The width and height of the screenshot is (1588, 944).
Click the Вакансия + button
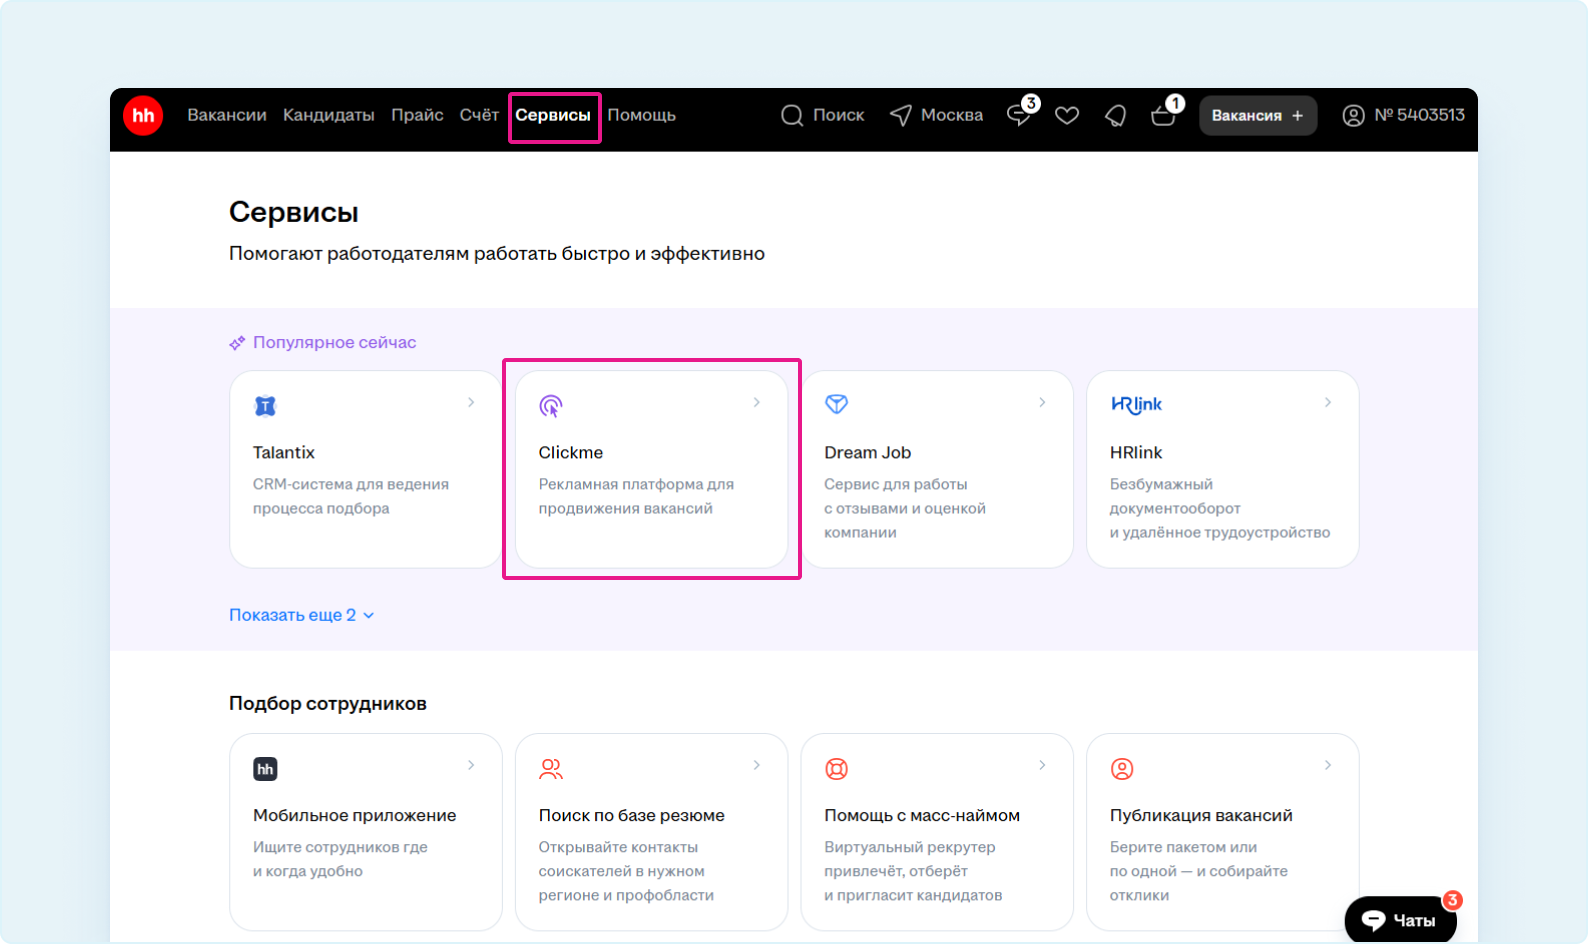click(x=1257, y=116)
